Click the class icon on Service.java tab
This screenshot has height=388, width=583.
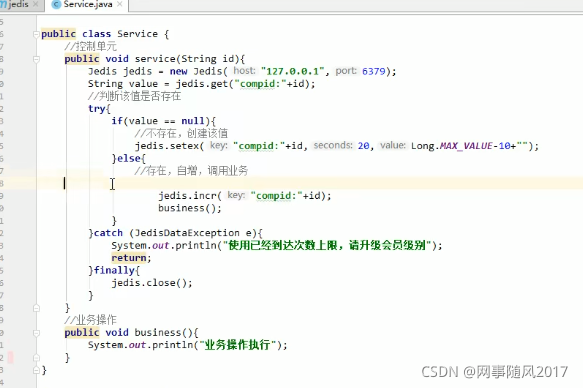[57, 4]
